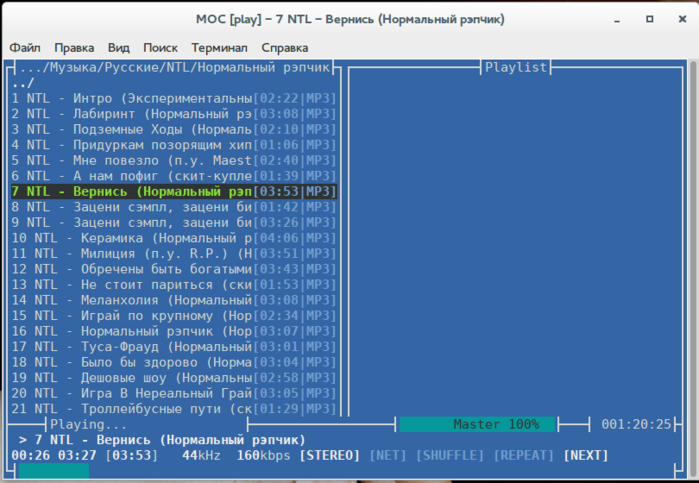Select track 5 NTL - Мне повезло
The image size is (699, 483).
174,161
